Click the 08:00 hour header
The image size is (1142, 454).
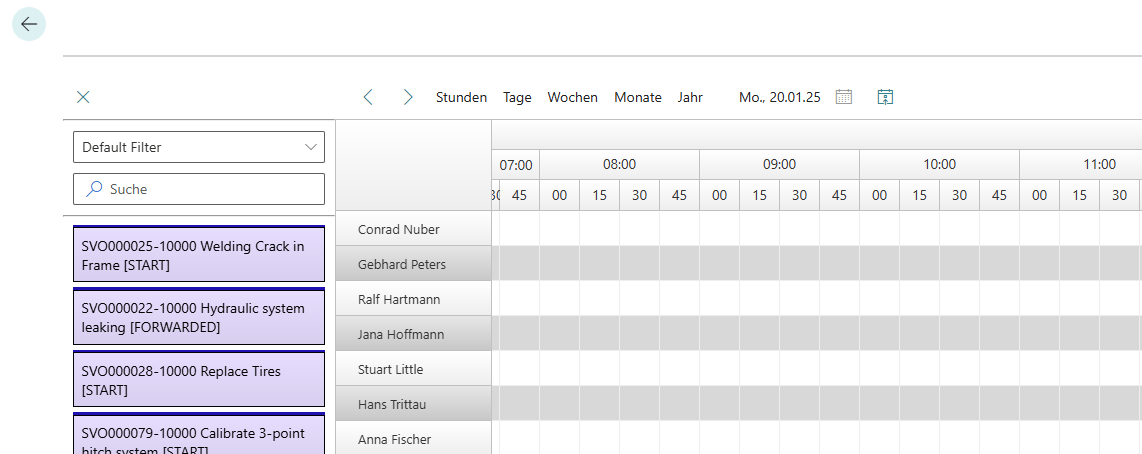pos(620,165)
